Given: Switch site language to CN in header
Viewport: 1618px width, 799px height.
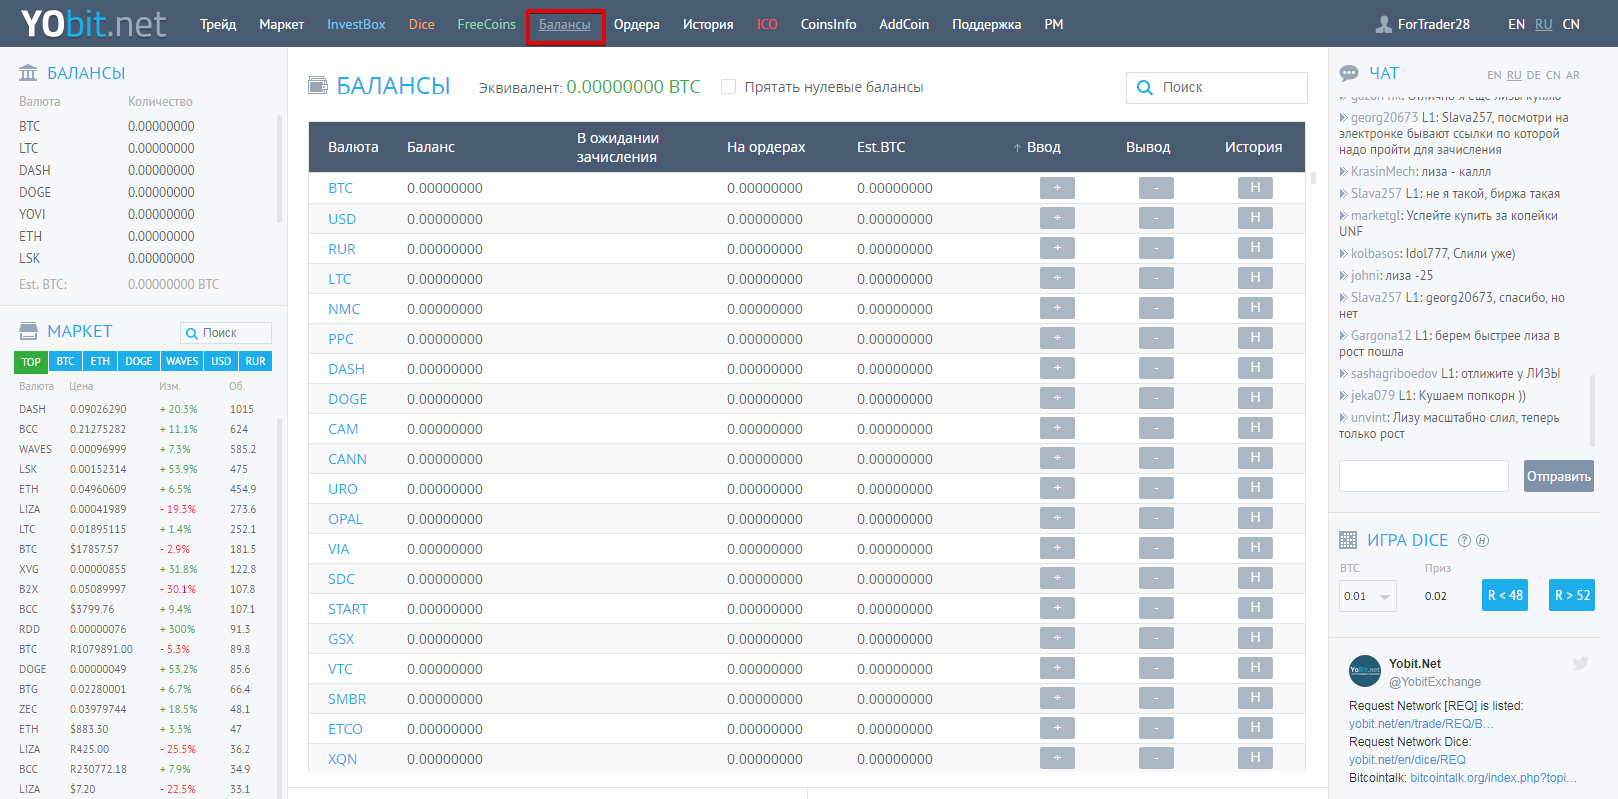Looking at the screenshot, I should 1571,24.
